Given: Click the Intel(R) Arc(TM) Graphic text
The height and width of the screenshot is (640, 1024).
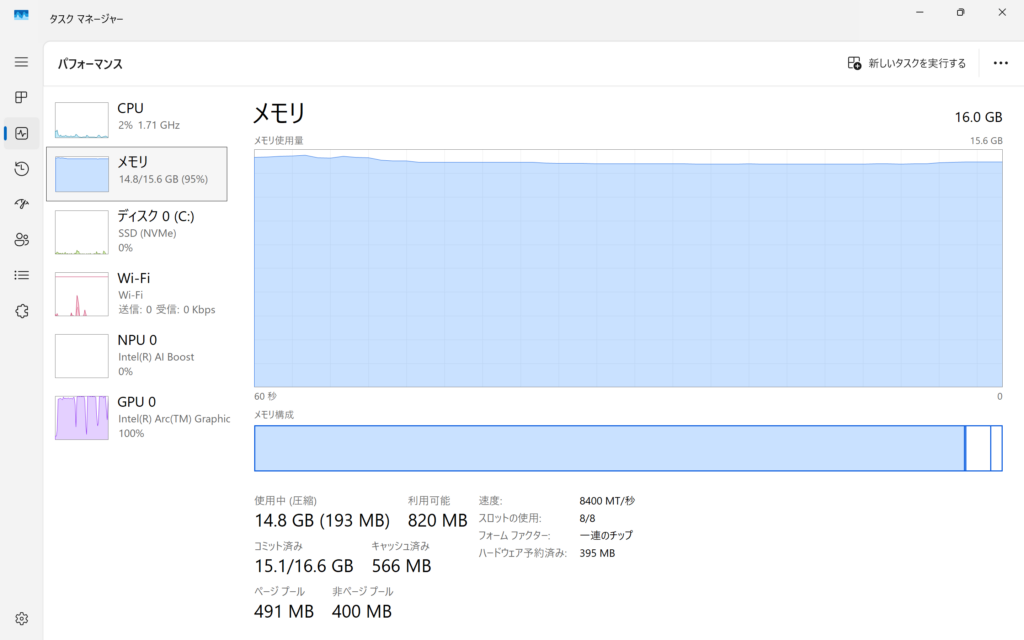Looking at the screenshot, I should point(174,419).
